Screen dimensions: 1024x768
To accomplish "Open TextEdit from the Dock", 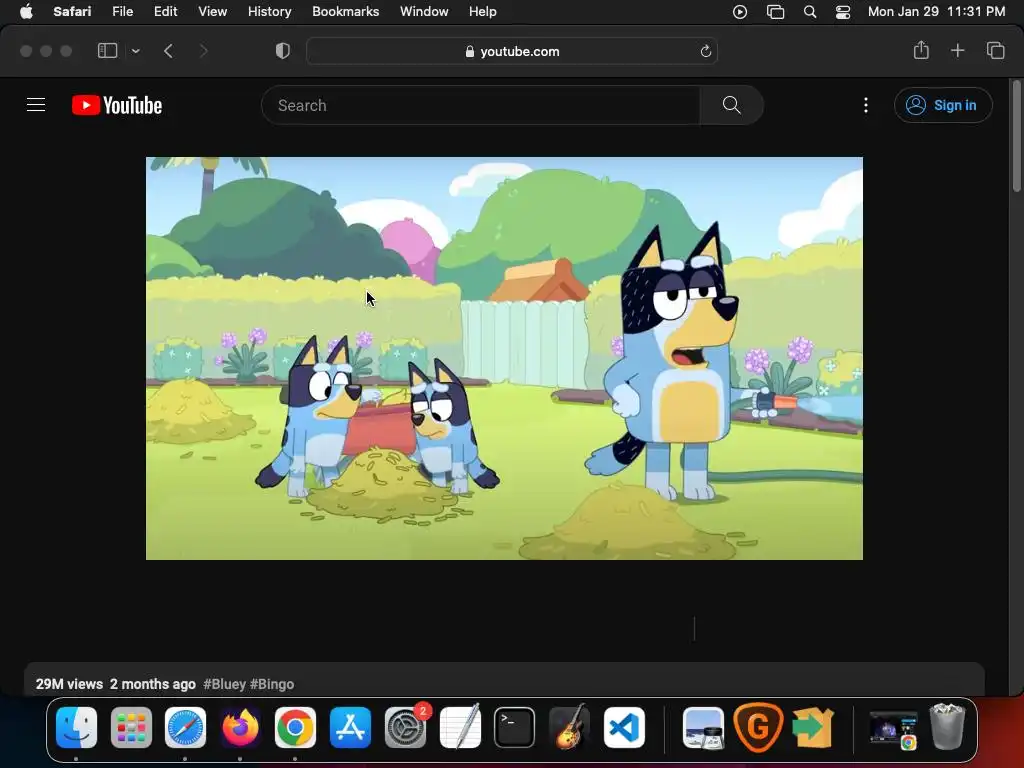I will [460, 727].
